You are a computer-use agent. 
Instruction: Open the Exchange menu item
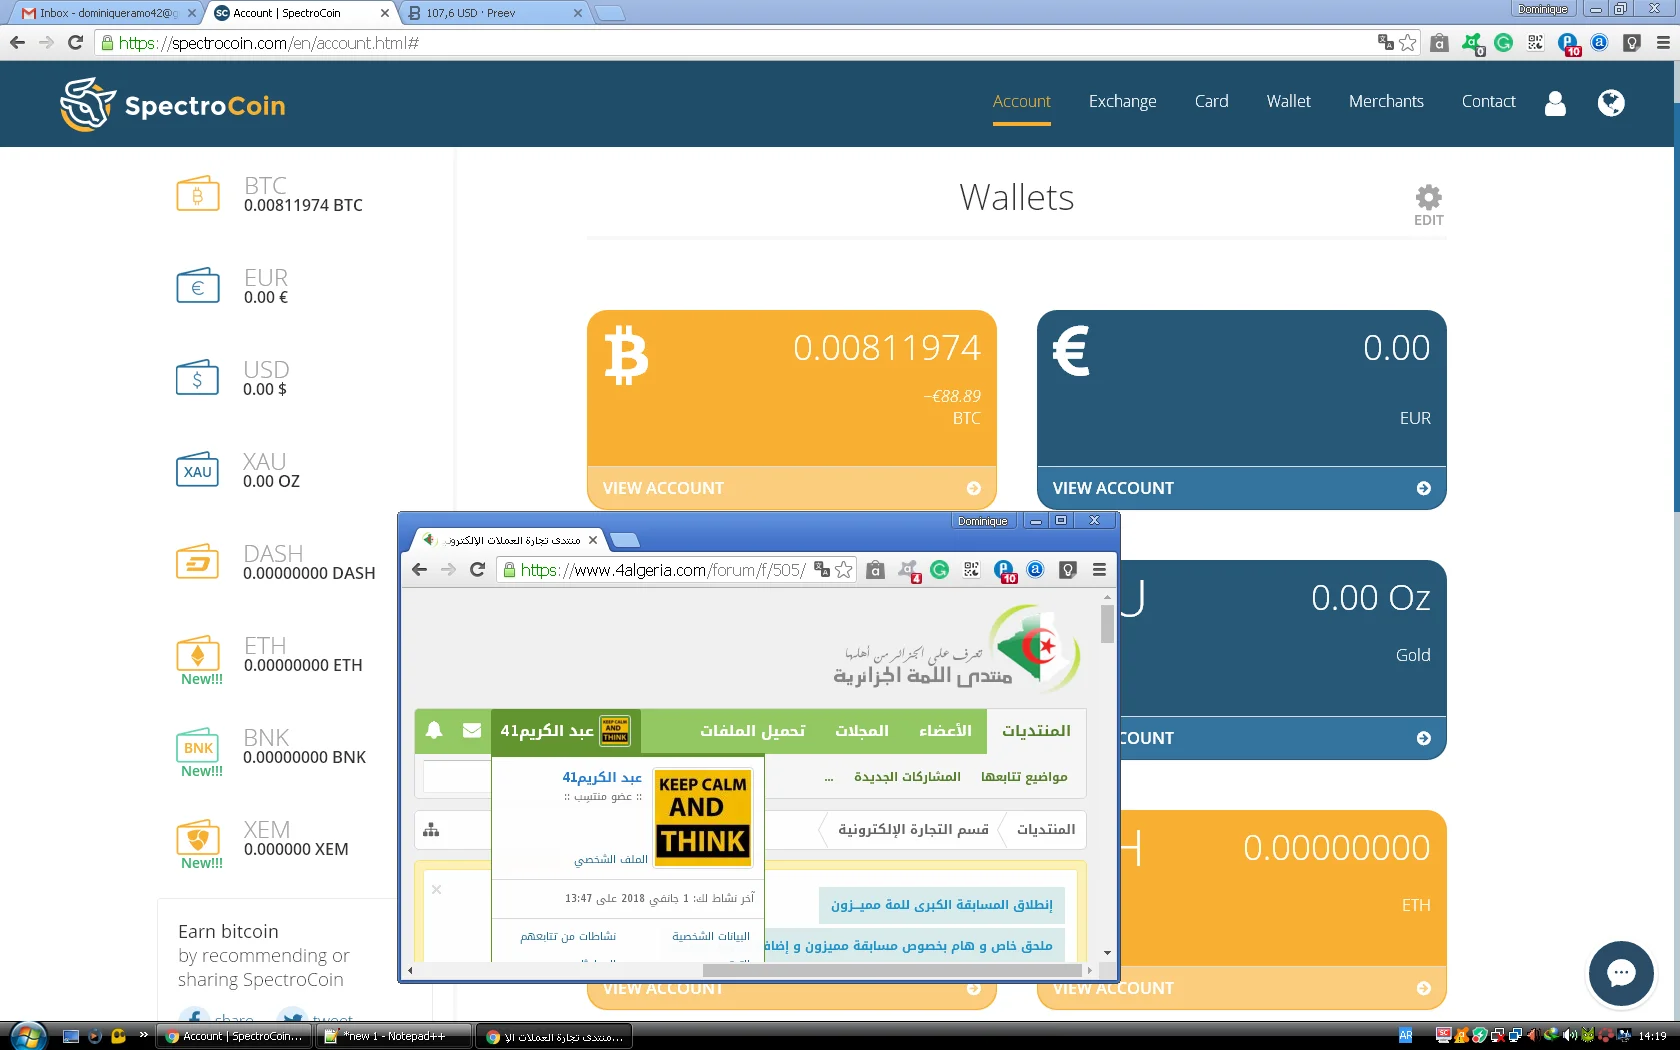click(x=1122, y=101)
